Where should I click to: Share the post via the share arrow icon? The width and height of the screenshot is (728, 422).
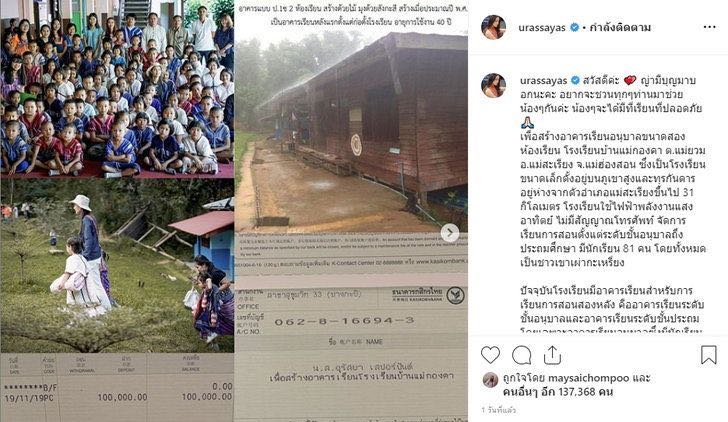tap(552, 355)
